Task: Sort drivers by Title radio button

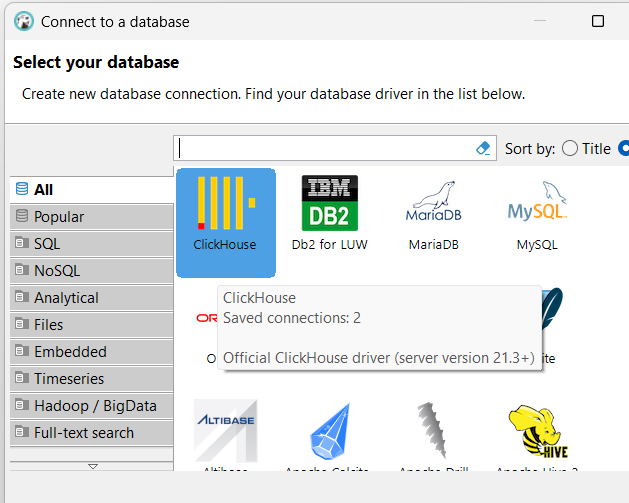Action: tap(570, 148)
